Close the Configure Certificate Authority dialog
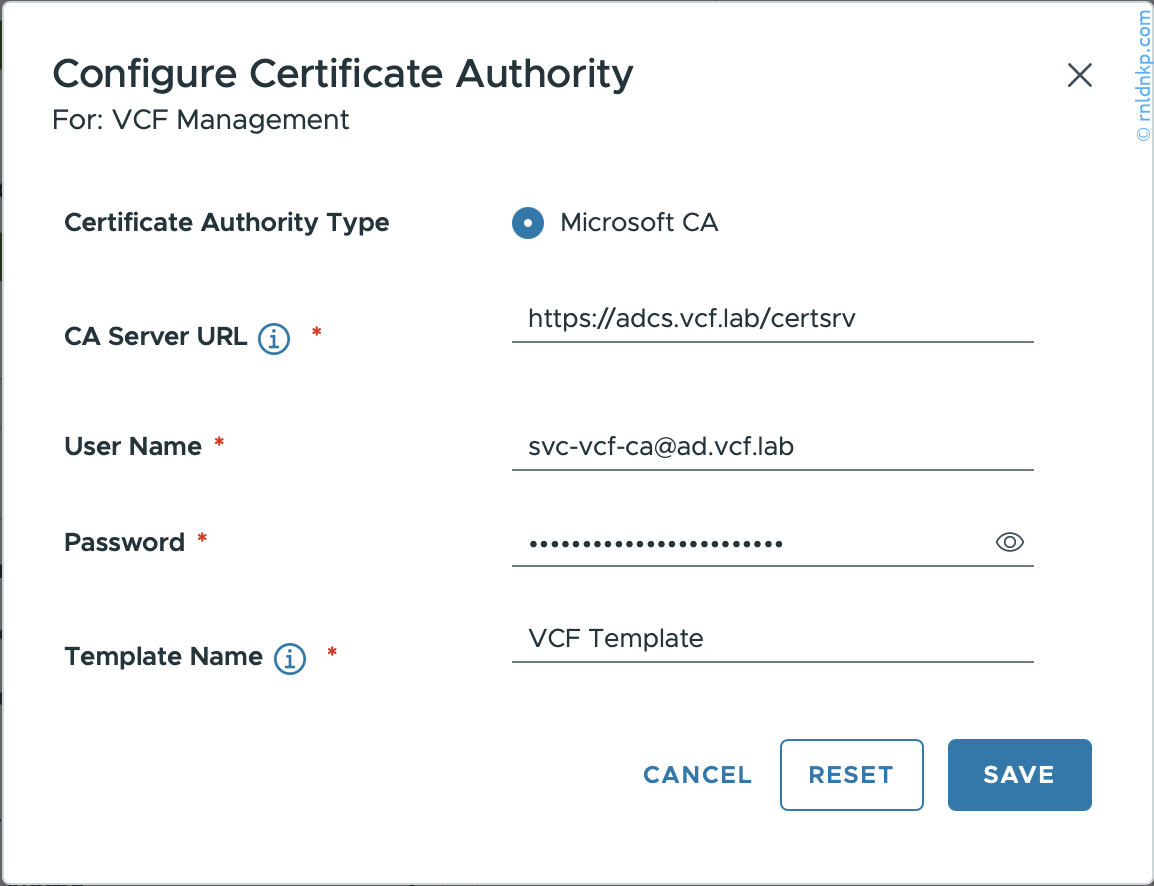Screen dimensions: 1154x886 coord(1079,76)
